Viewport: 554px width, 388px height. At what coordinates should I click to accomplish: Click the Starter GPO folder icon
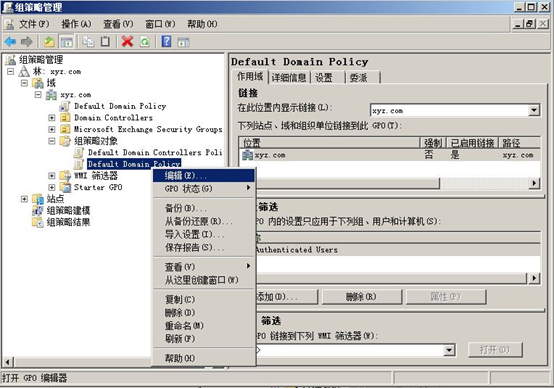[x=65, y=187]
